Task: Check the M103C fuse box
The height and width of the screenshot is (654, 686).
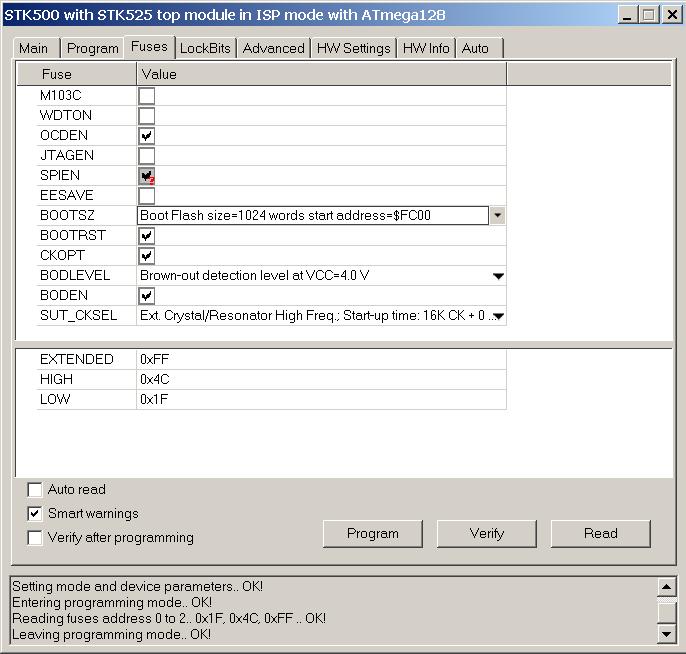Action: coord(147,96)
